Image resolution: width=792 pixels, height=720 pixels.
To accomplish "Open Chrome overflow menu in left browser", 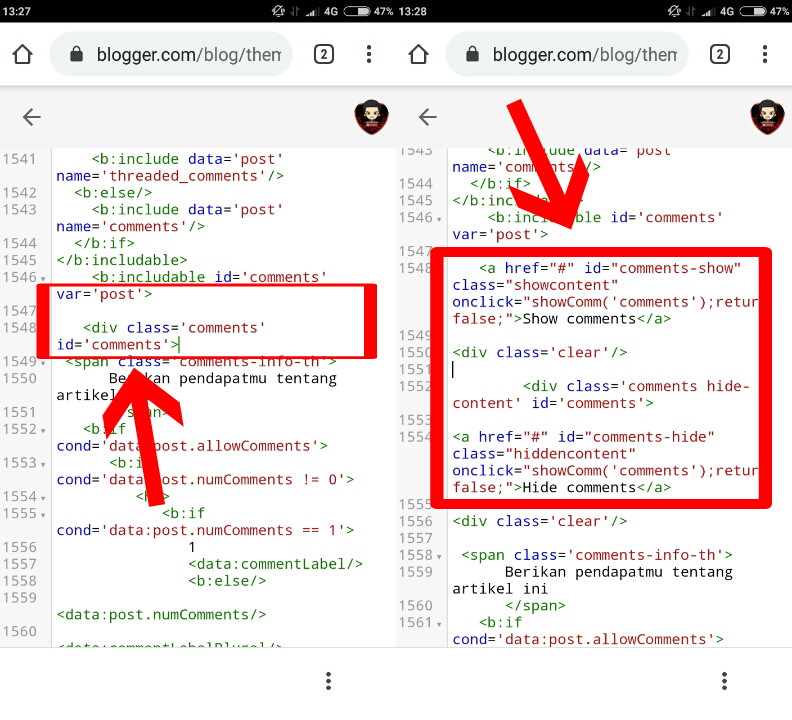I will (x=369, y=54).
